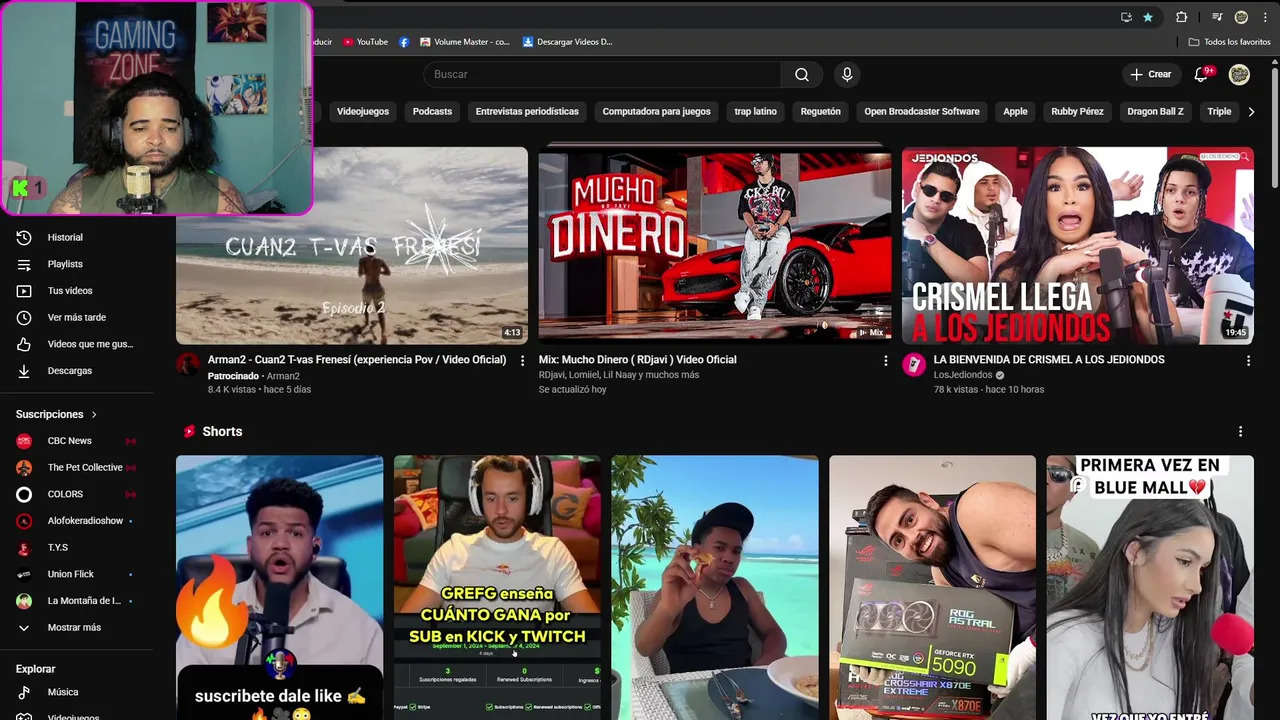
Task: Select the Open Broadcaster Software chip
Action: tap(922, 111)
